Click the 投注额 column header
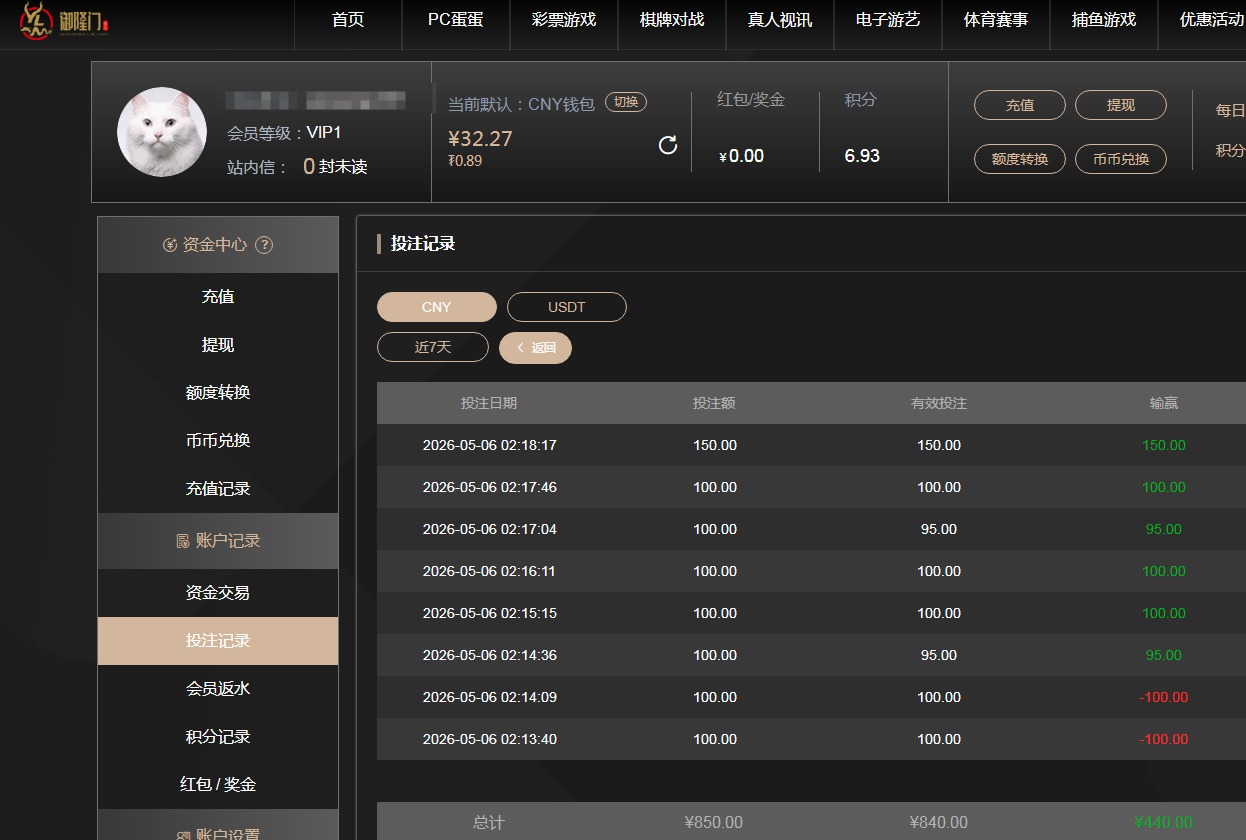This screenshot has height=840, width=1246. click(714, 403)
